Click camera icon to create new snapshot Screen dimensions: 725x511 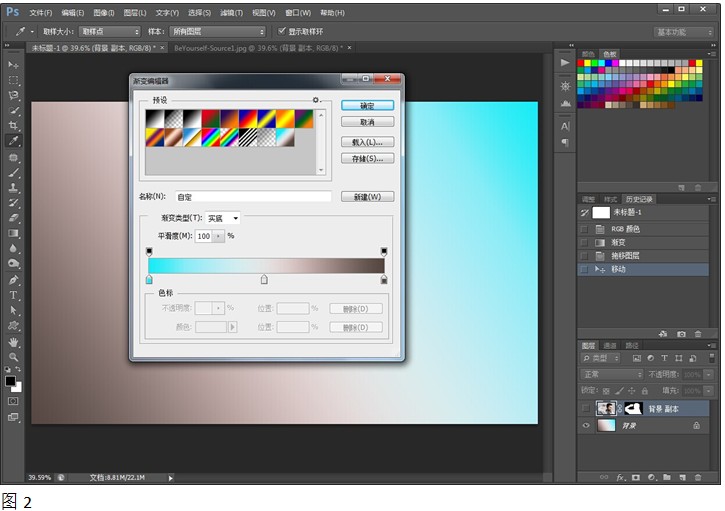click(681, 333)
